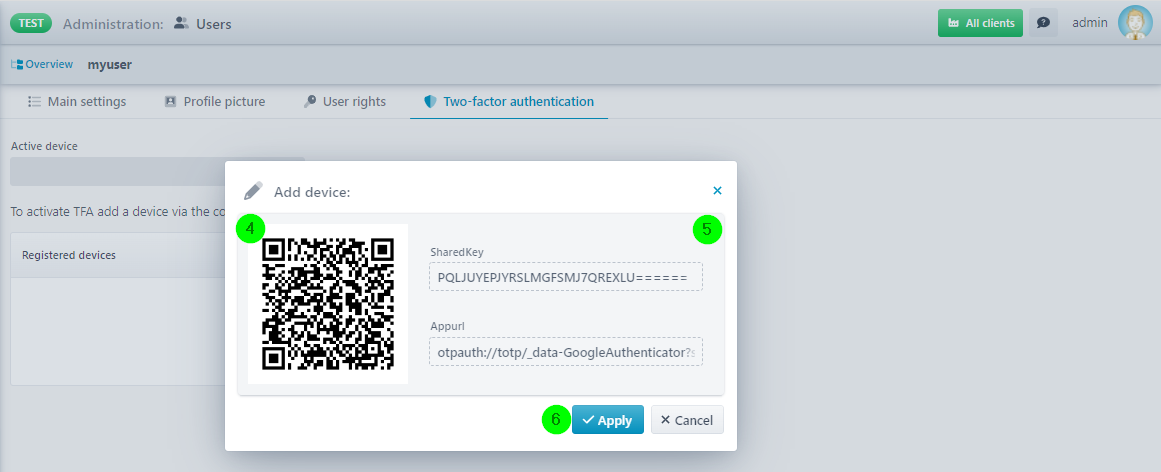Image resolution: width=1161 pixels, height=472 pixels.
Task: Click the Users icon in header
Action: click(x=181, y=24)
